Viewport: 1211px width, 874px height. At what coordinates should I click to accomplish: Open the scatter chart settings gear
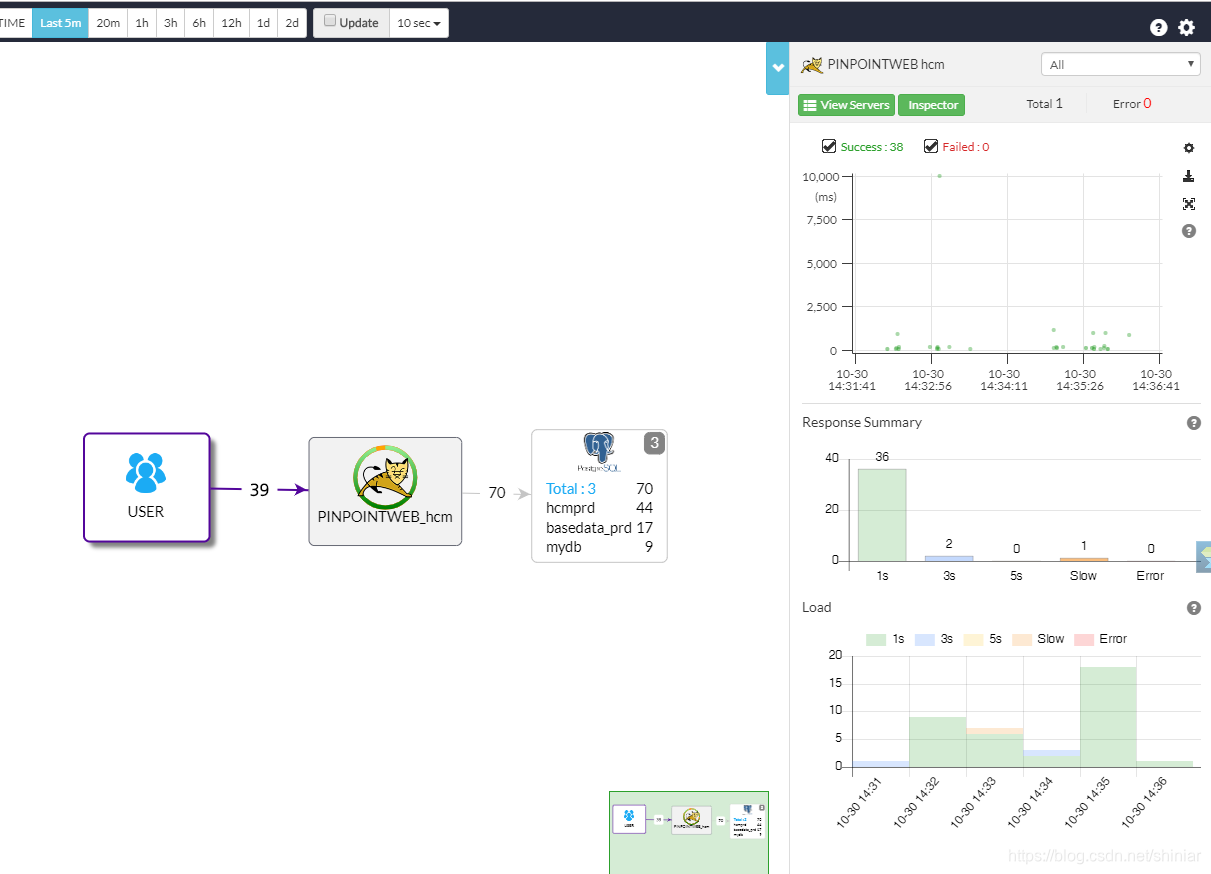click(x=1188, y=147)
